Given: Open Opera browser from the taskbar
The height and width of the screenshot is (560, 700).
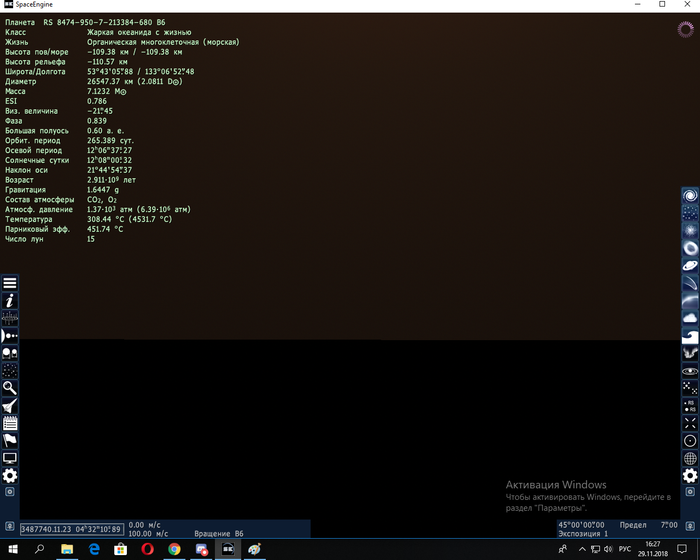Looking at the screenshot, I should point(148,549).
